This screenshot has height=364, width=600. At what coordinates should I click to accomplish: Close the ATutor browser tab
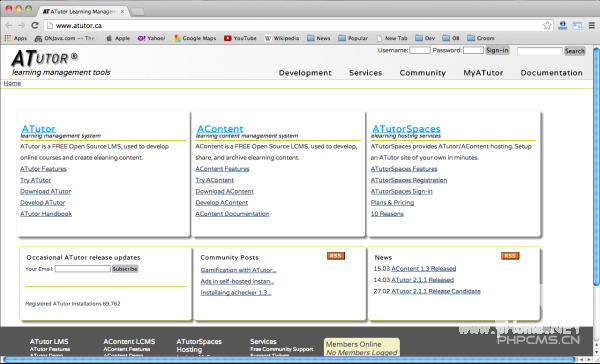click(122, 11)
